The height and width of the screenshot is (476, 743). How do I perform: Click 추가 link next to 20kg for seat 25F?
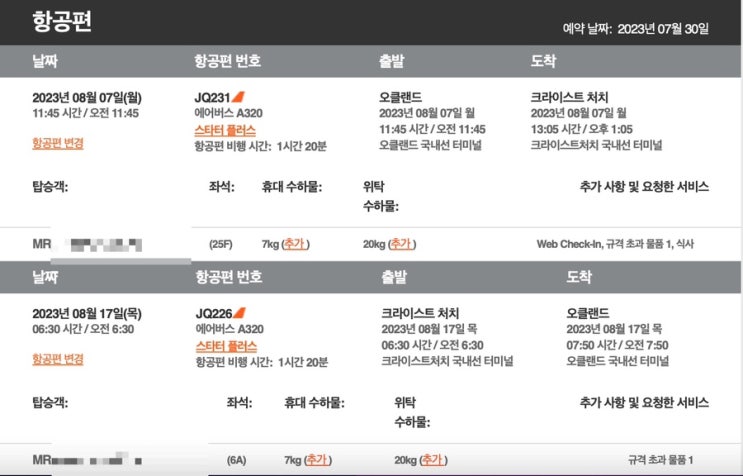coord(401,244)
